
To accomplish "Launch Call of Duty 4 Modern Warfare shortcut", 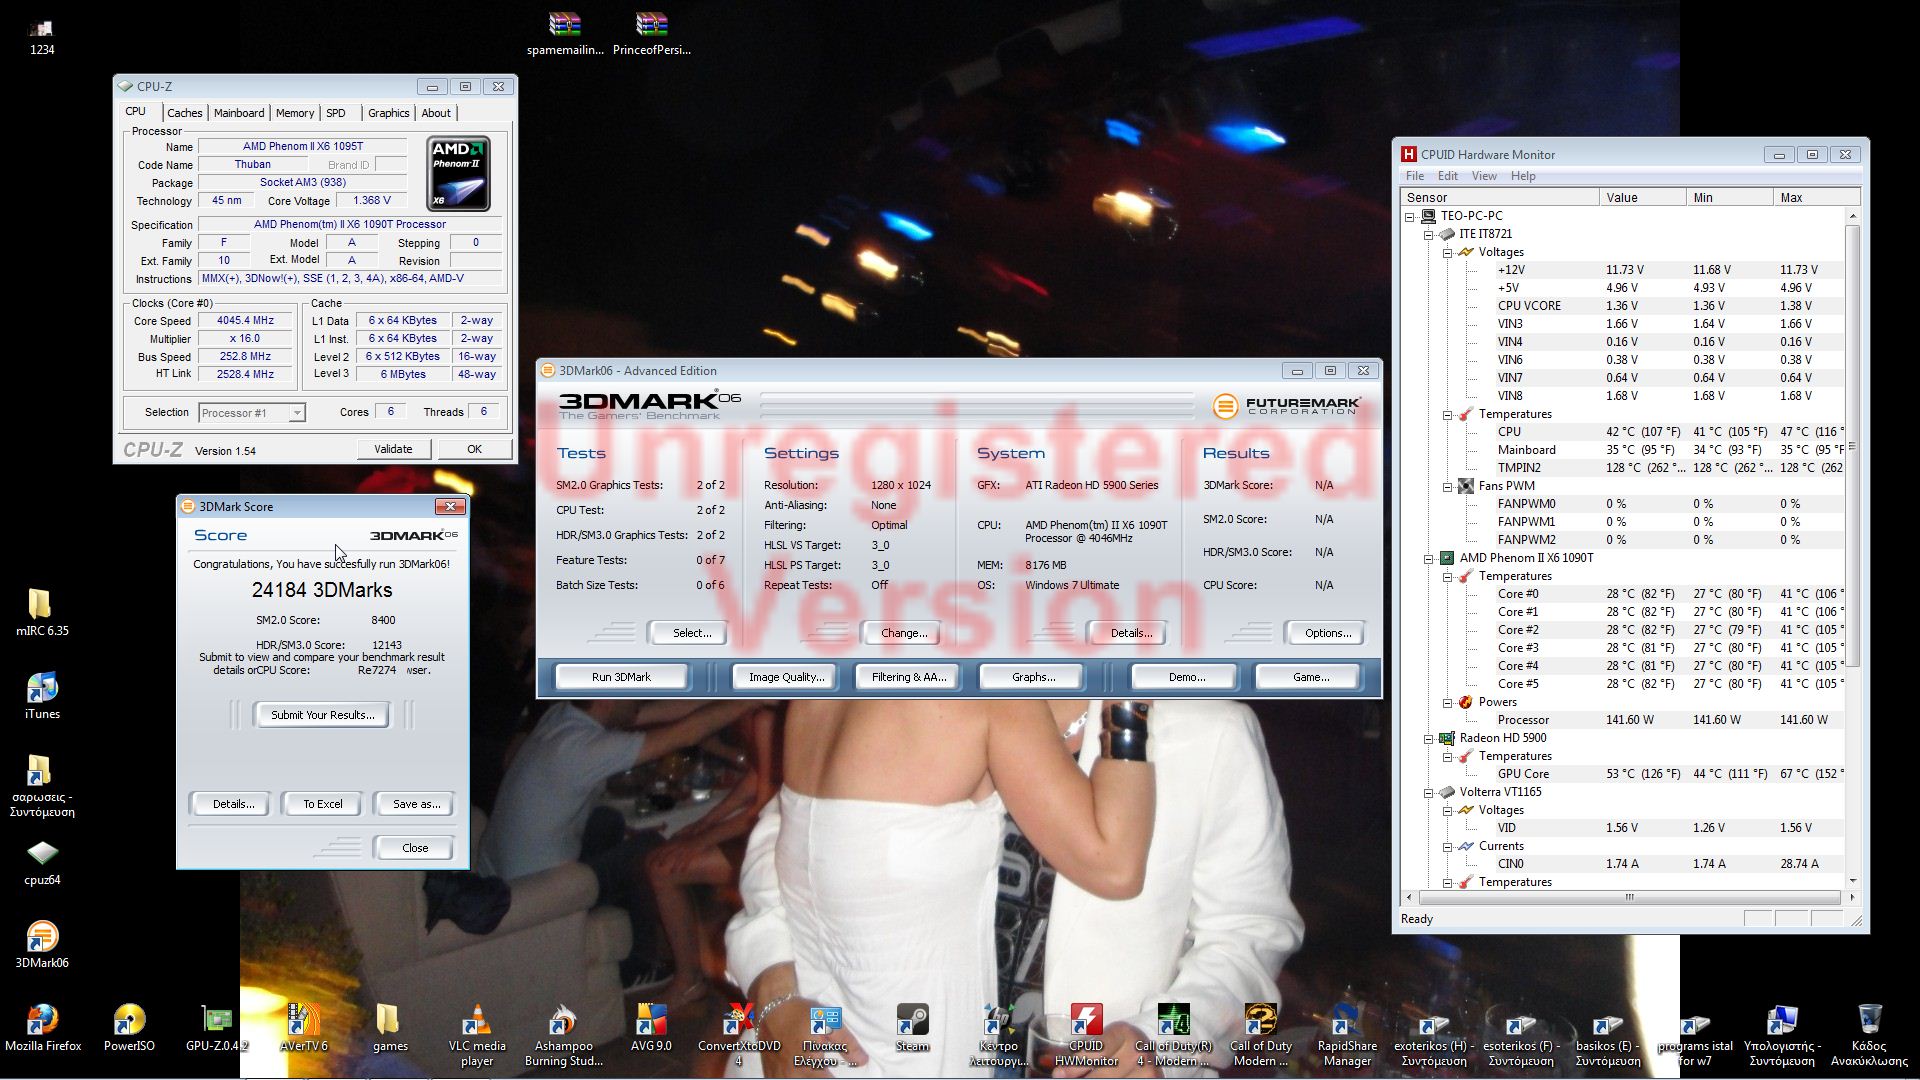I will pos(1173,1035).
